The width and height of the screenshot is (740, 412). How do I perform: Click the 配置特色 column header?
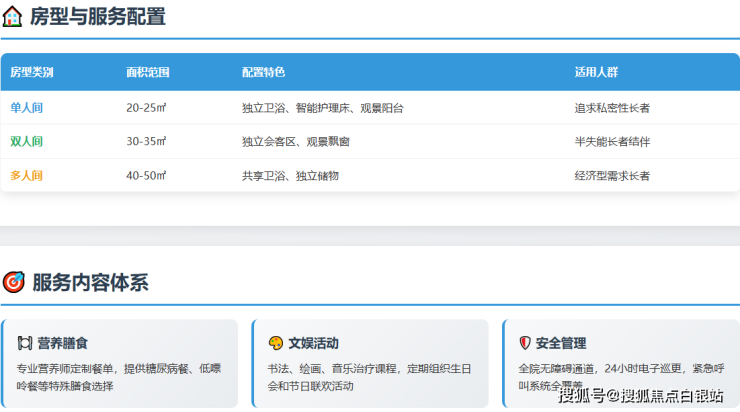click(x=263, y=73)
